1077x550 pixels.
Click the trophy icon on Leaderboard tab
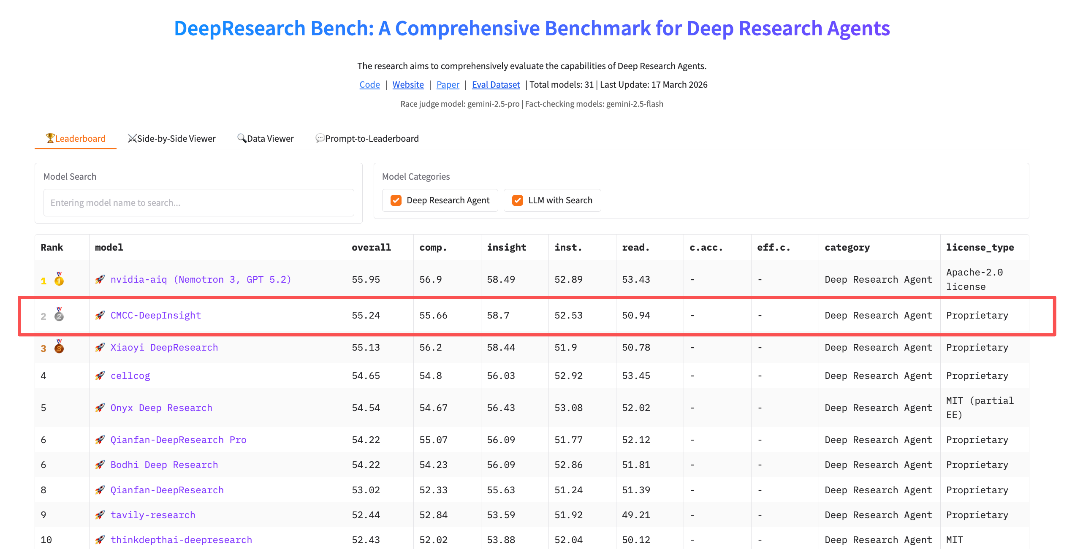[50, 139]
